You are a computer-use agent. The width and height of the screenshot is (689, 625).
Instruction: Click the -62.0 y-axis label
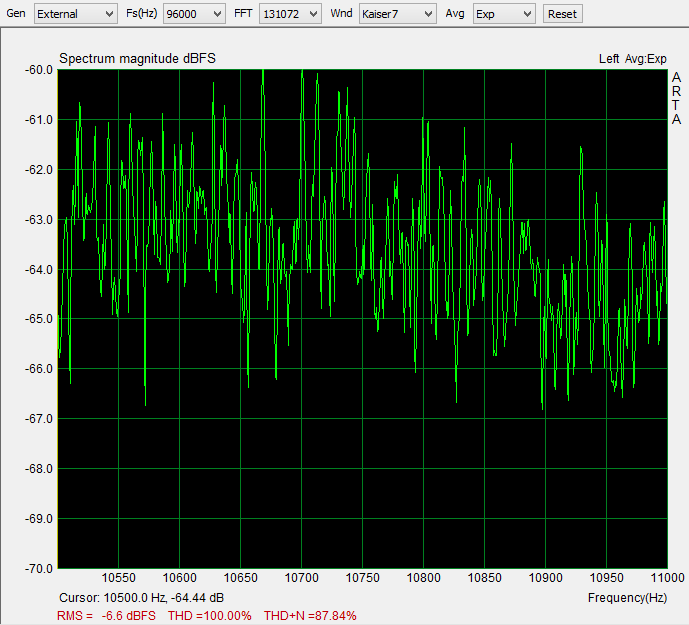[39, 170]
